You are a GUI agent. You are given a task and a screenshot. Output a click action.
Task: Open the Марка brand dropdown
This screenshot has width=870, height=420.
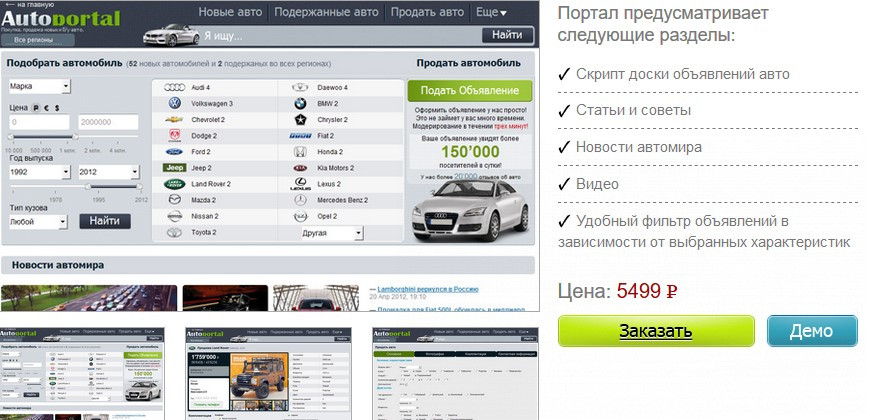click(39, 87)
